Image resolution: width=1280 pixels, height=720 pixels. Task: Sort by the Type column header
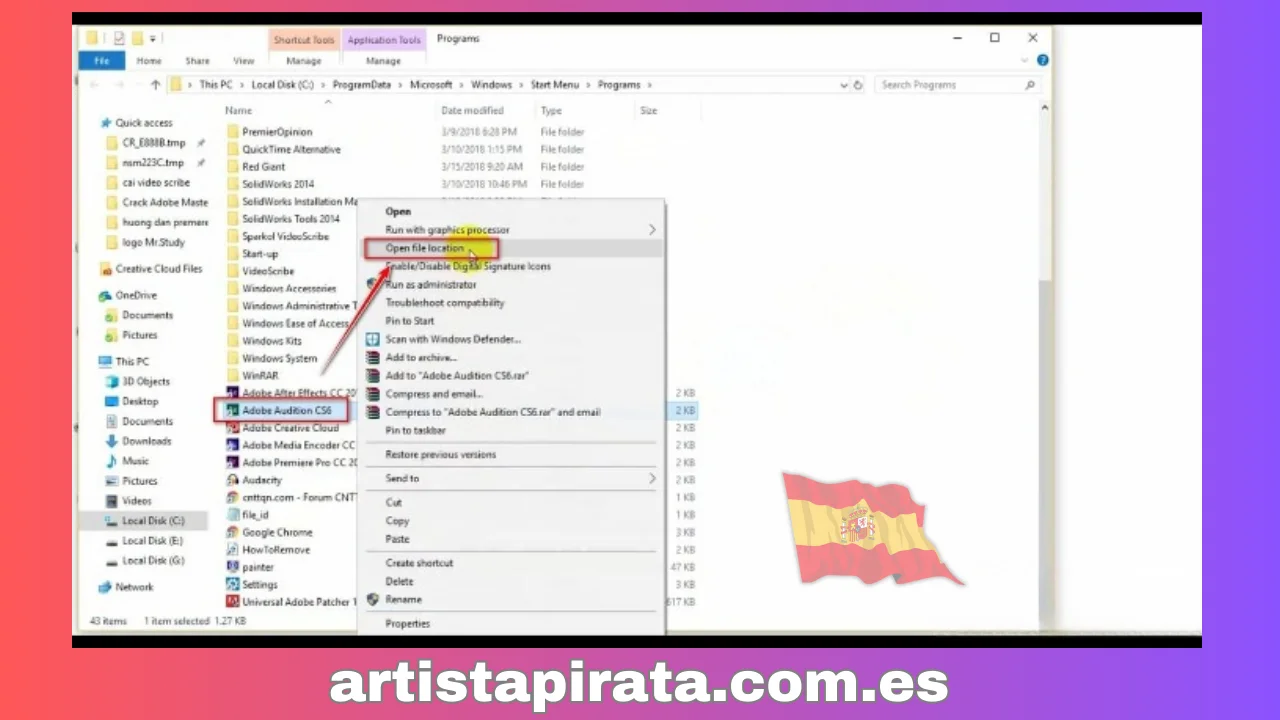point(551,111)
